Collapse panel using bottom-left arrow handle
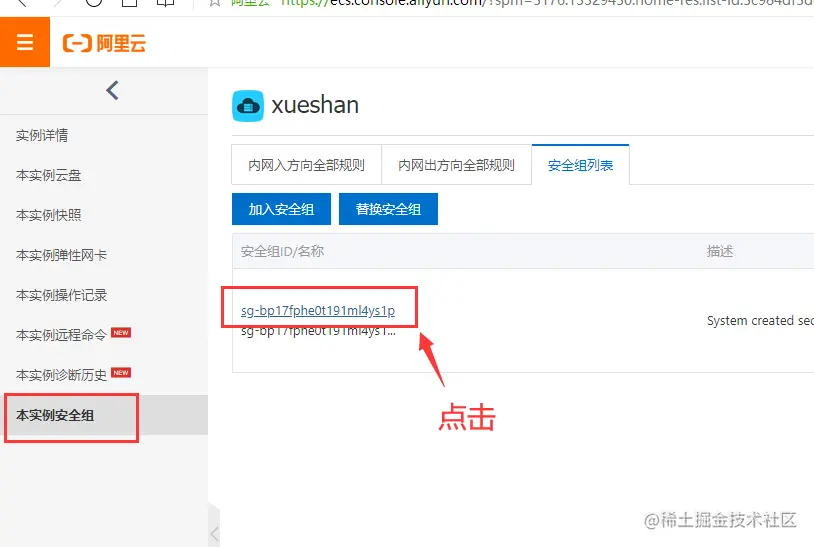The image size is (814, 547). (214, 533)
